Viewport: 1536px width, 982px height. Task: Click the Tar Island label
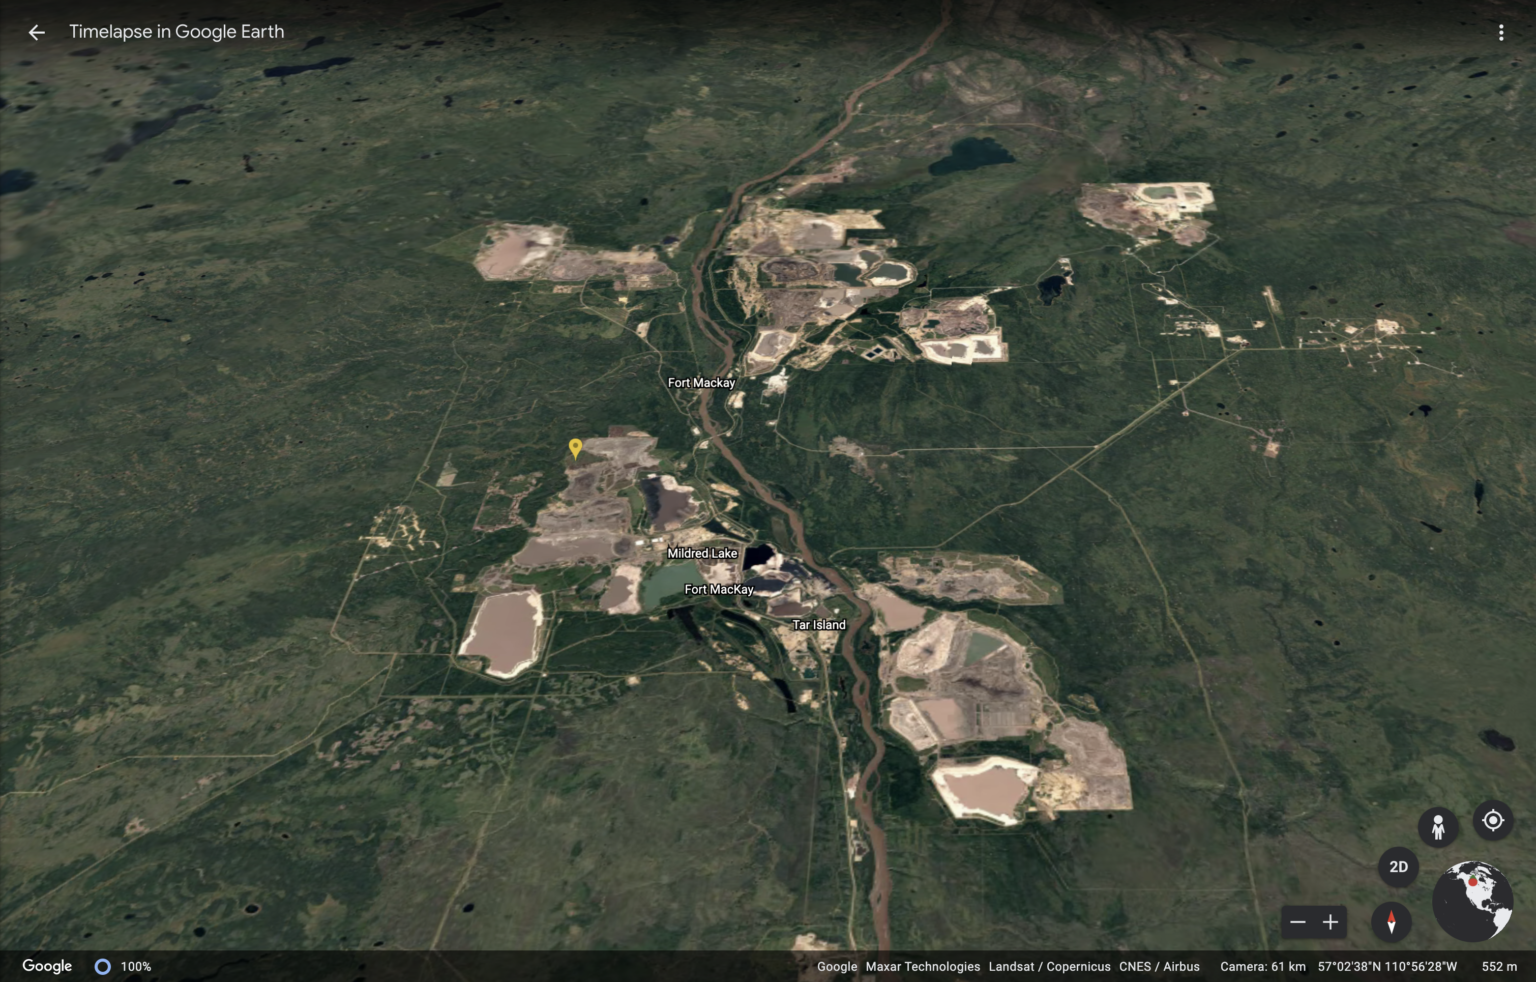click(818, 624)
